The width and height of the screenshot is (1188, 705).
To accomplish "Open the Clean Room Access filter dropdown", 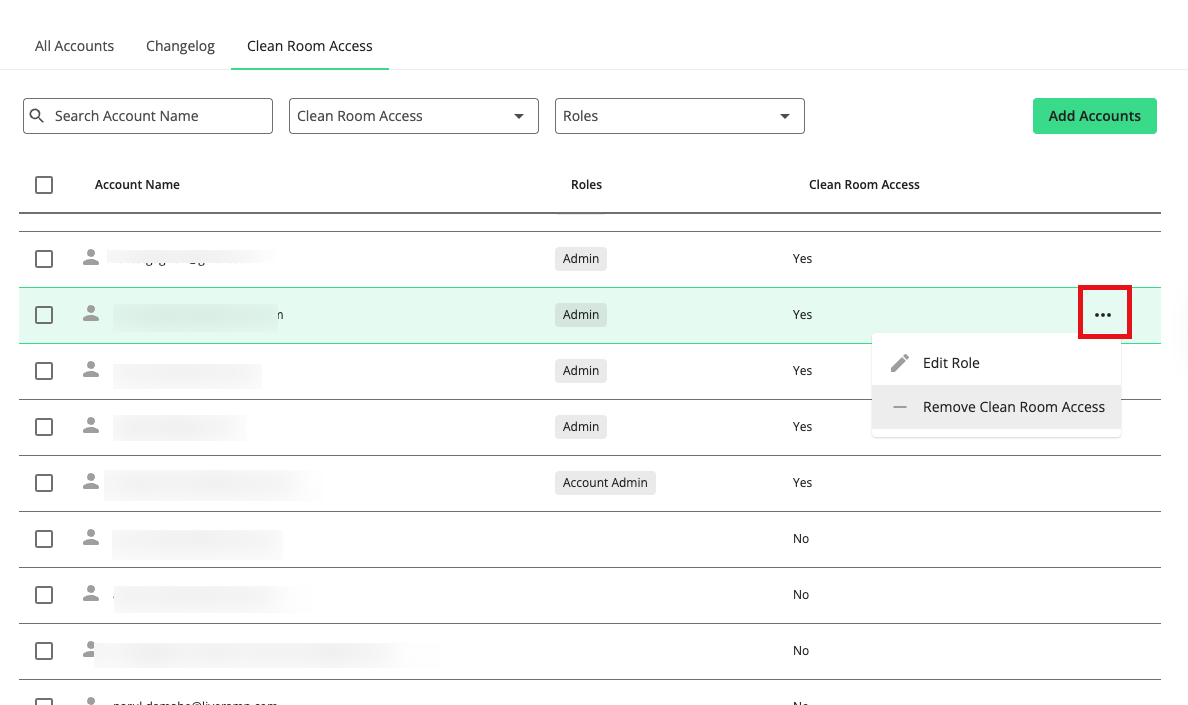I will [x=413, y=116].
